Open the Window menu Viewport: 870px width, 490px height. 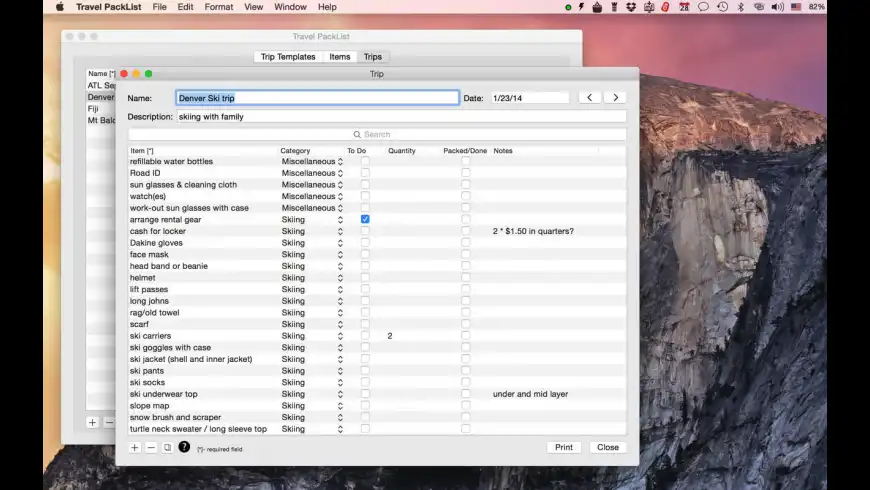tap(290, 7)
